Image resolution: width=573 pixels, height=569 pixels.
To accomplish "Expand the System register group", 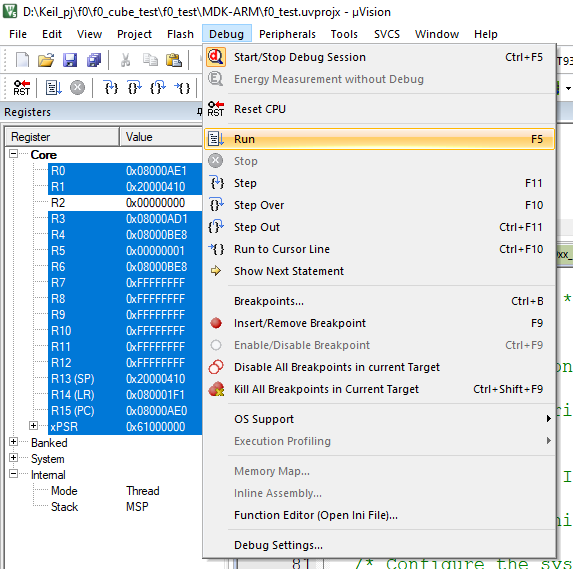I will coord(14,458).
